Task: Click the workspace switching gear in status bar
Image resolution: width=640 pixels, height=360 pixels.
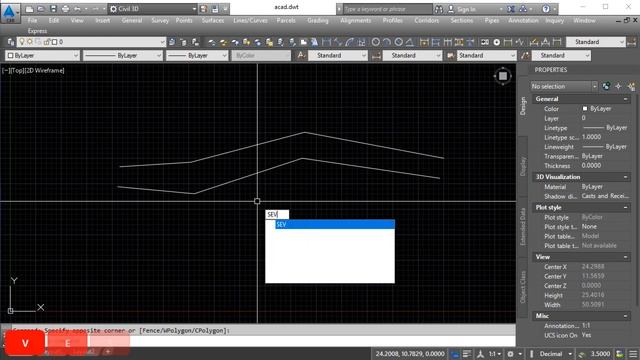Action: click(x=510, y=354)
